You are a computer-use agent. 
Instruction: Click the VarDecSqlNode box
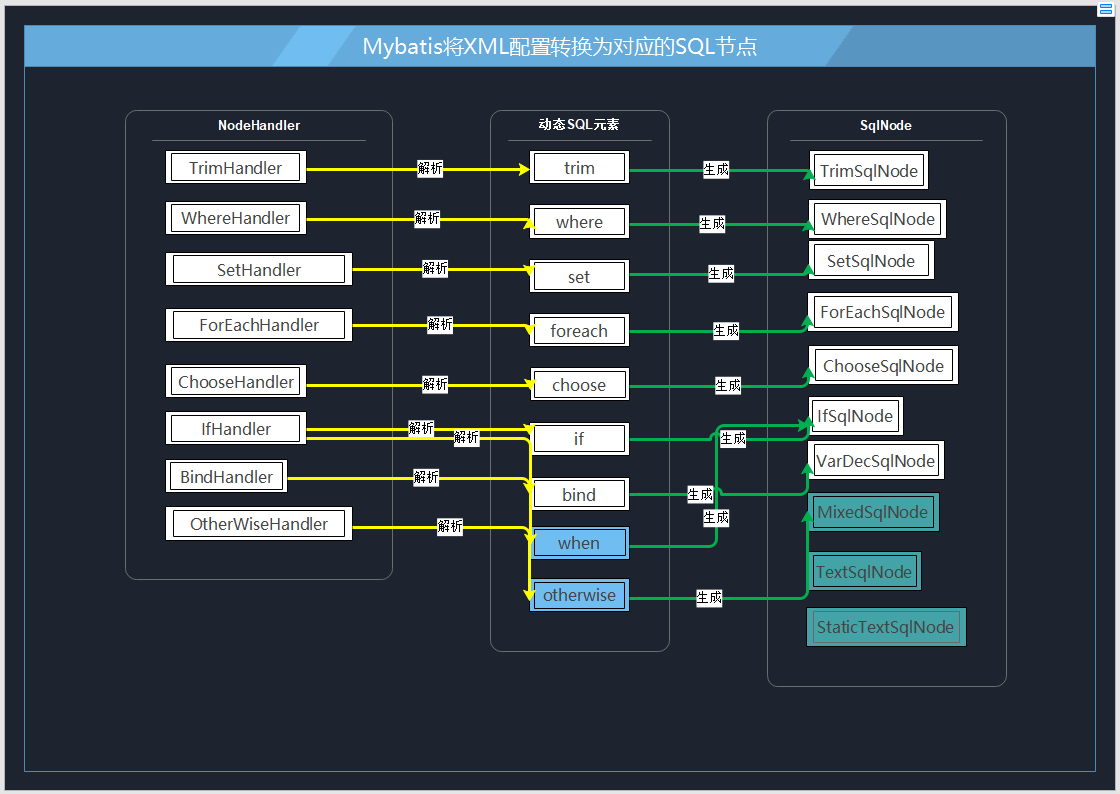tap(875, 461)
